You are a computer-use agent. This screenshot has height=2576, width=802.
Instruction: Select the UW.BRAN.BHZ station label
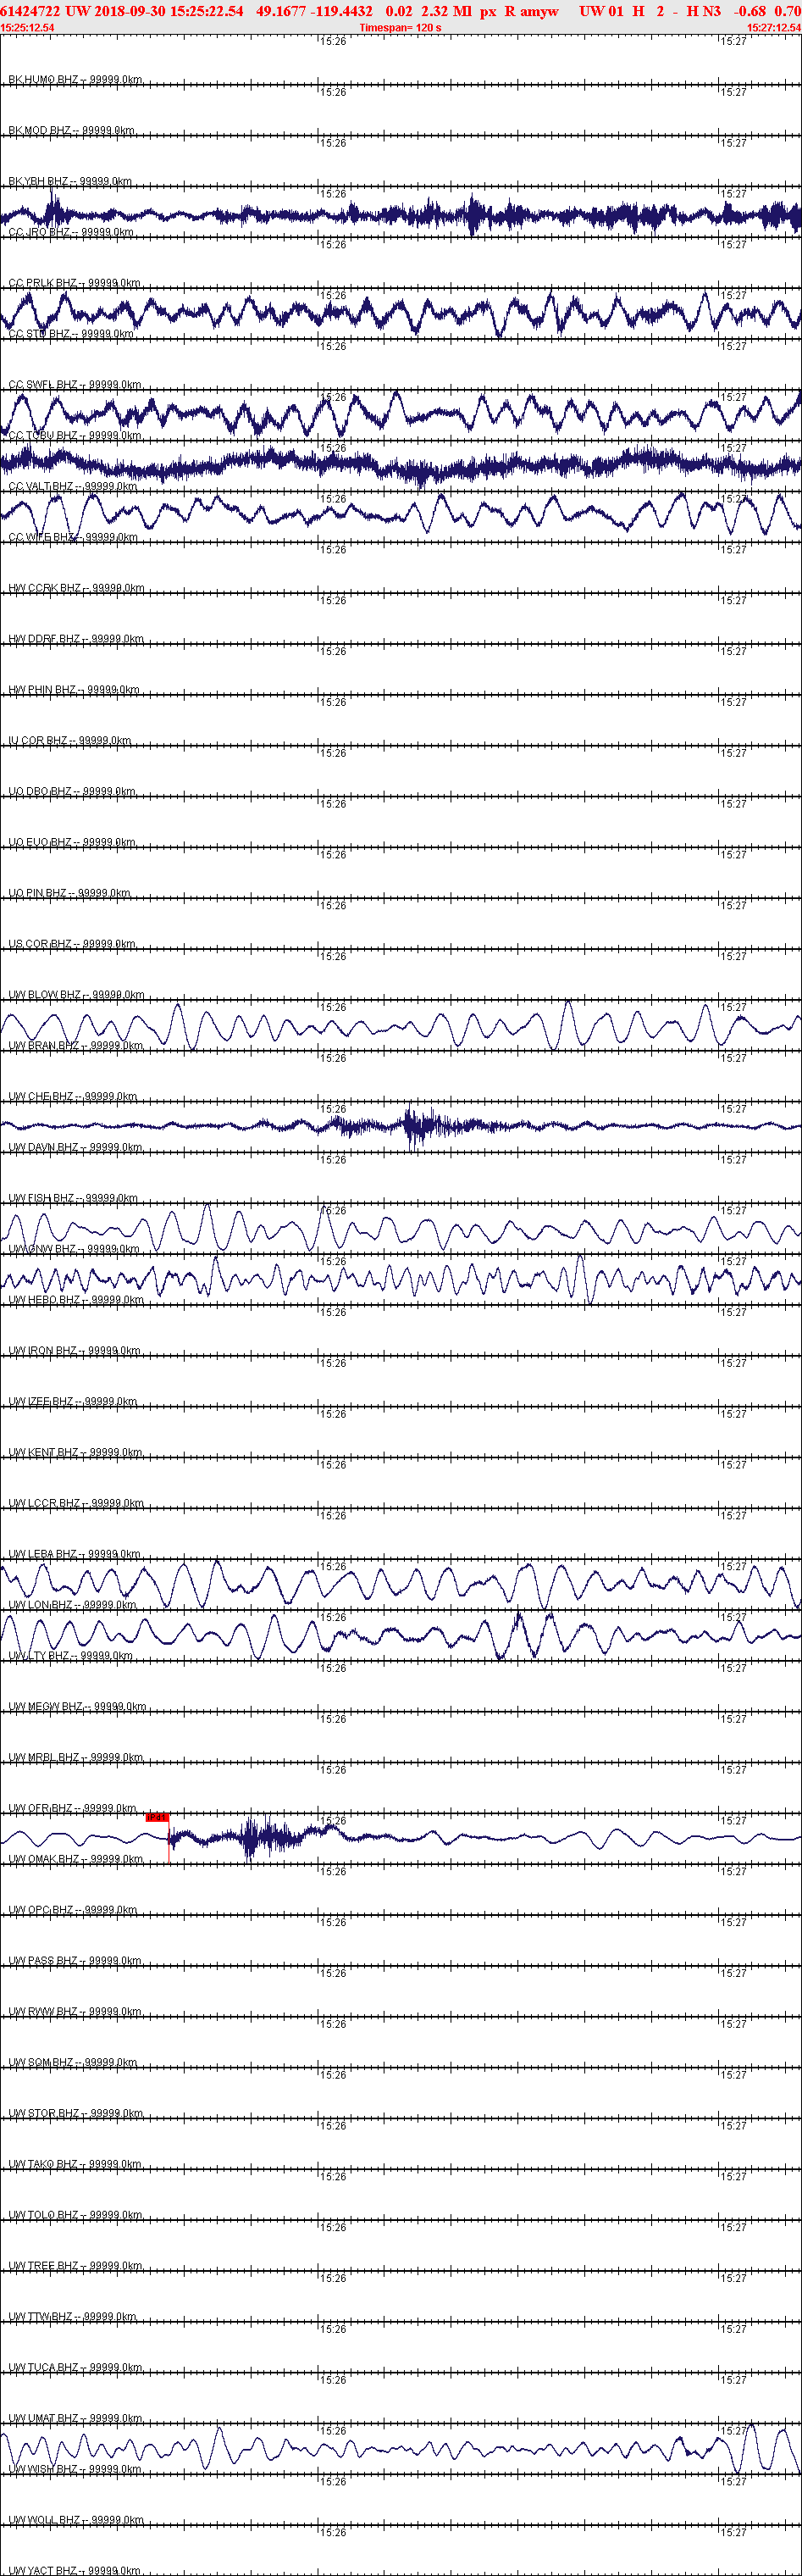(76, 1045)
